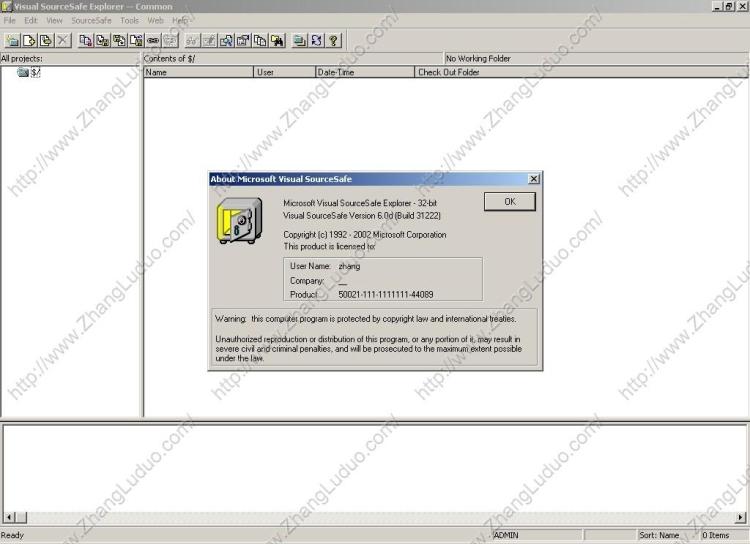Click the Get Latest Version toolbar icon
750x544 pixels.
(x=86, y=40)
